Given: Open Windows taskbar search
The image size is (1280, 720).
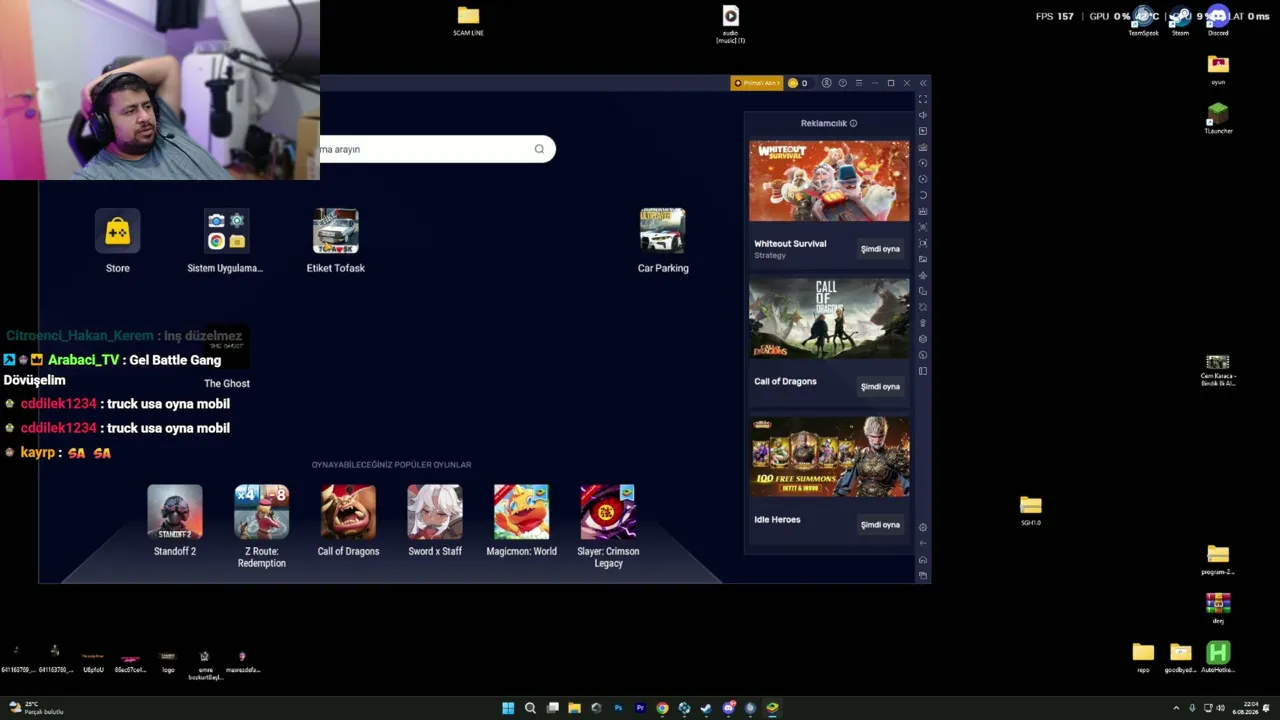Looking at the screenshot, I should click(530, 708).
